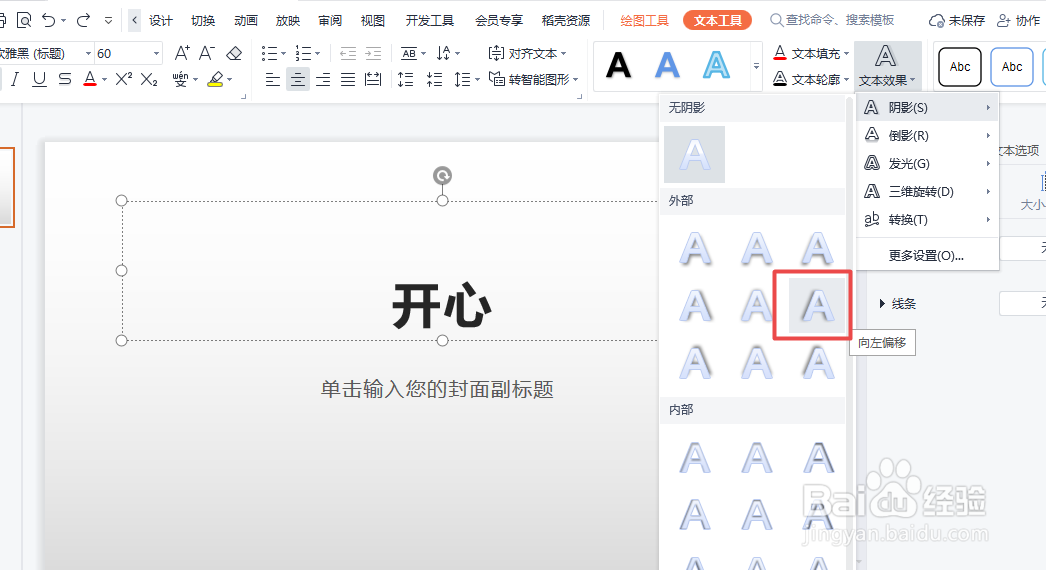
Task: Toggle strikethrough formatting
Action: (x=65, y=79)
